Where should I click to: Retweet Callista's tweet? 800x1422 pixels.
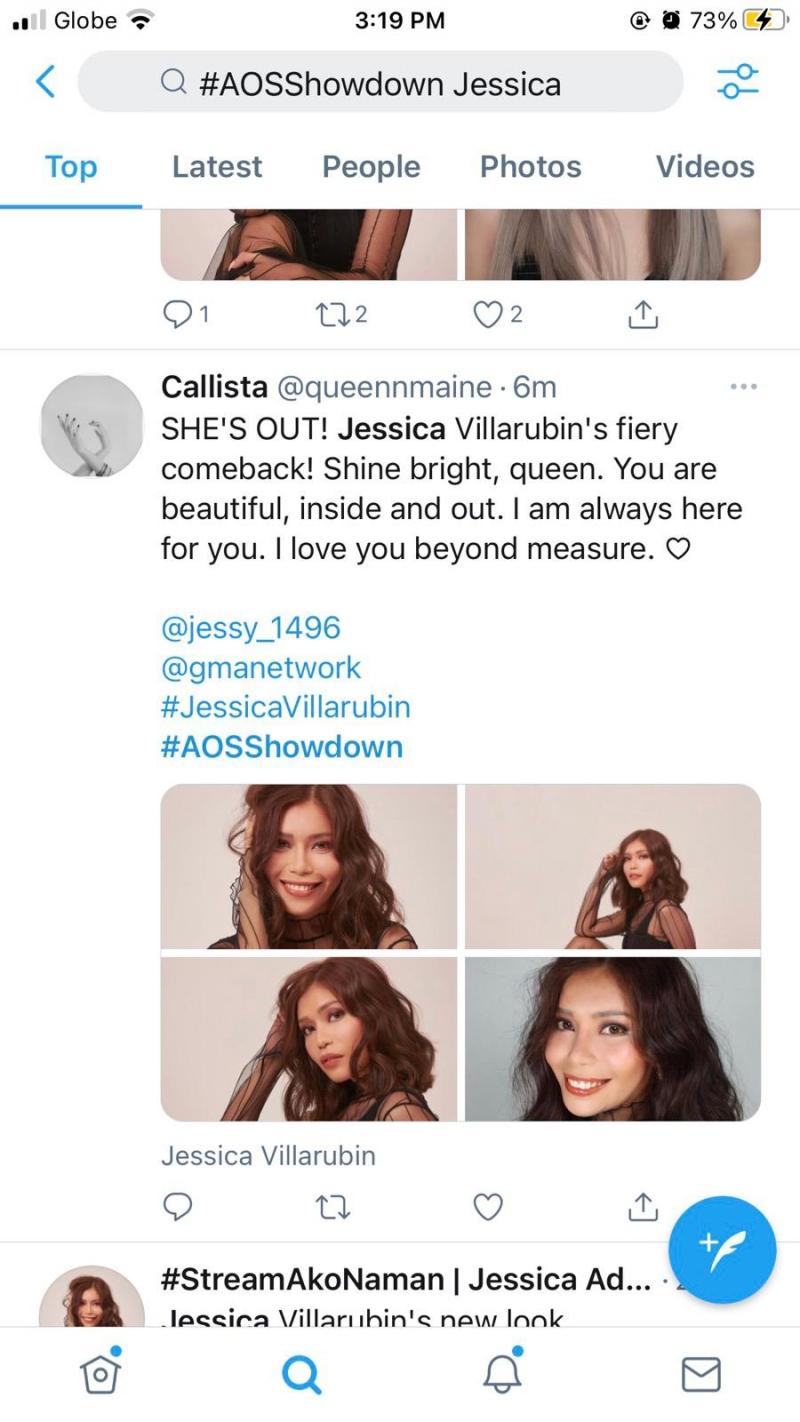point(333,1207)
